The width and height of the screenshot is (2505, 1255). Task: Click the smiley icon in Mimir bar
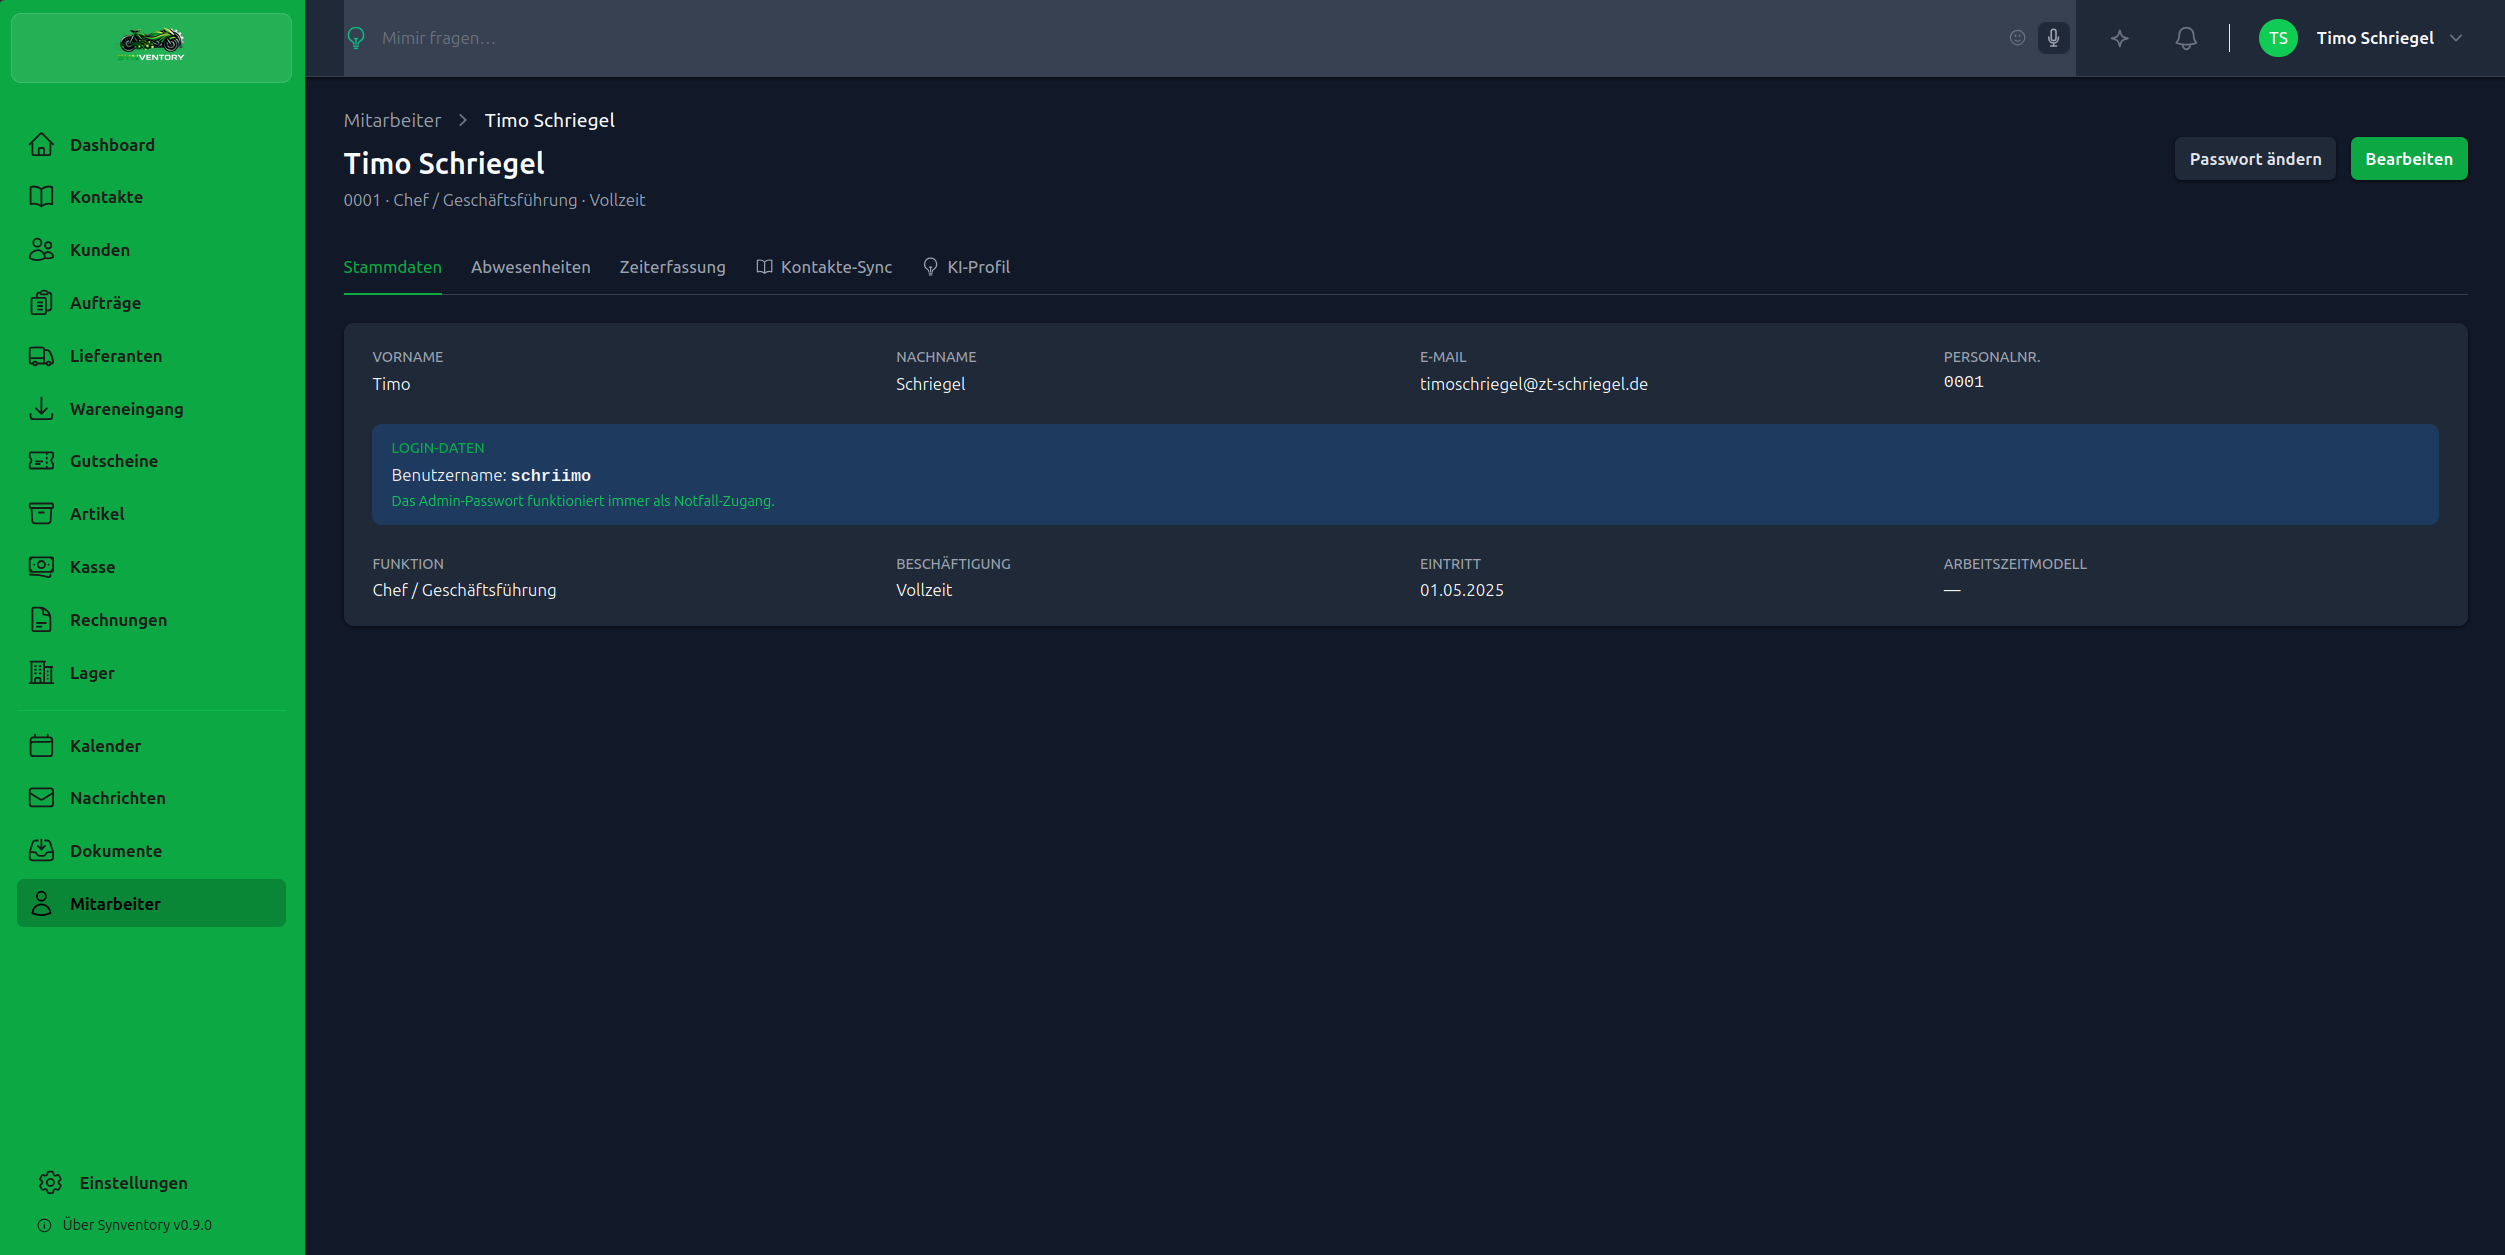click(2017, 38)
